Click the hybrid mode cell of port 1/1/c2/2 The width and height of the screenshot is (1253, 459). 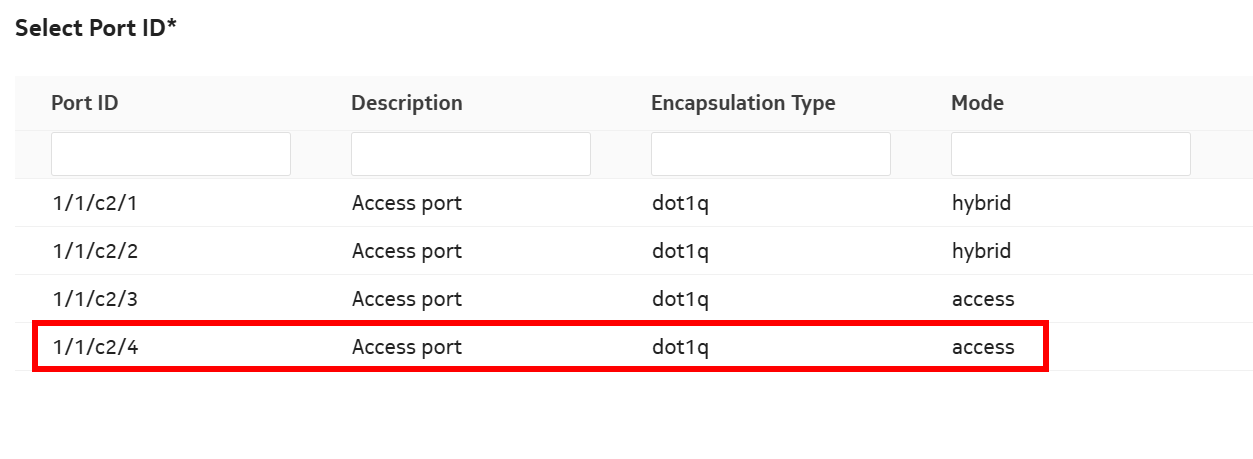[x=981, y=251]
